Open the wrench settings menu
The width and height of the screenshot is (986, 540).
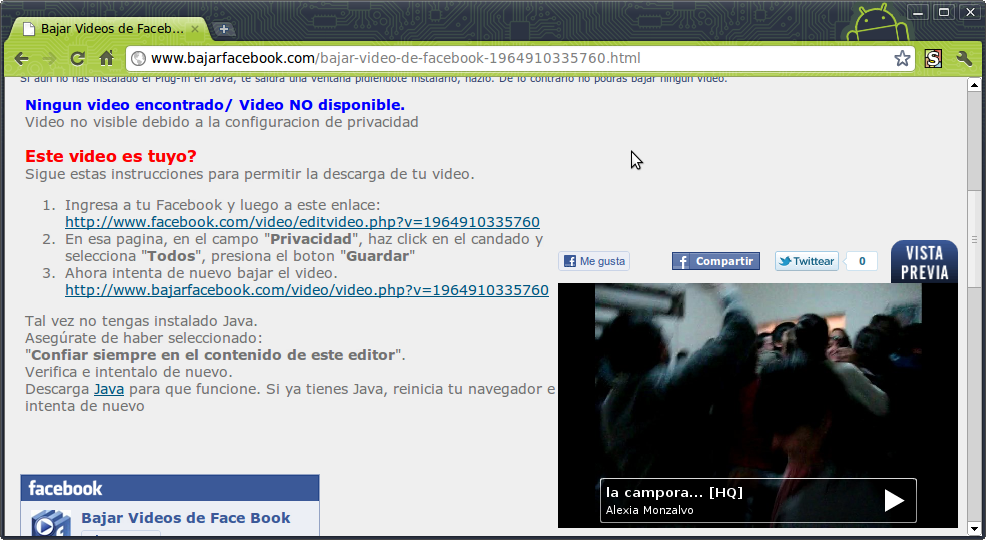[x=964, y=58]
